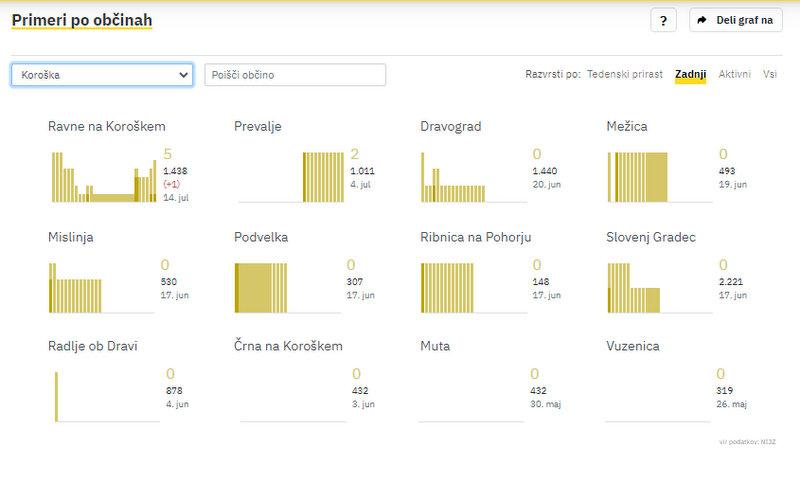Click the Podvelka bar chart
800x483 pixels.
pos(289,287)
